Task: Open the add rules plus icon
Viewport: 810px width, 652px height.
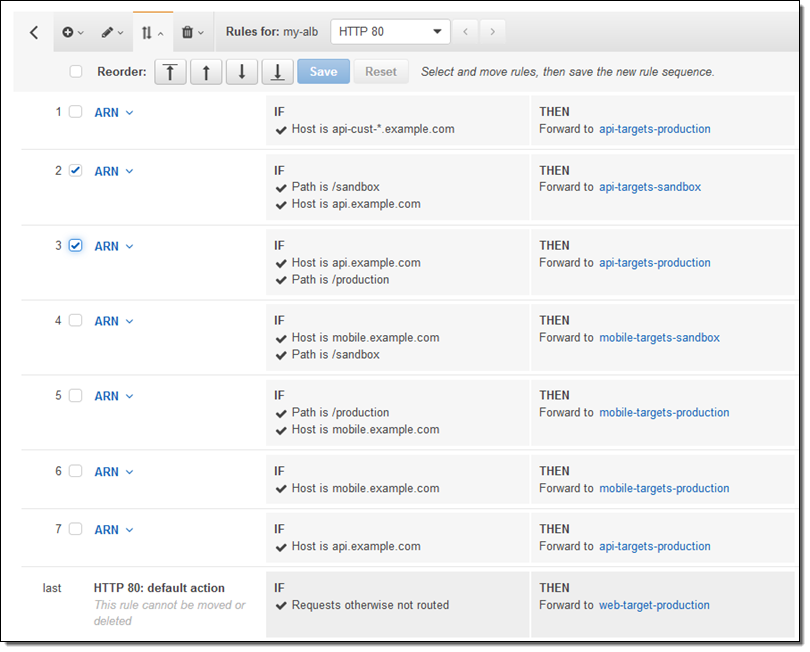Action: pos(73,33)
